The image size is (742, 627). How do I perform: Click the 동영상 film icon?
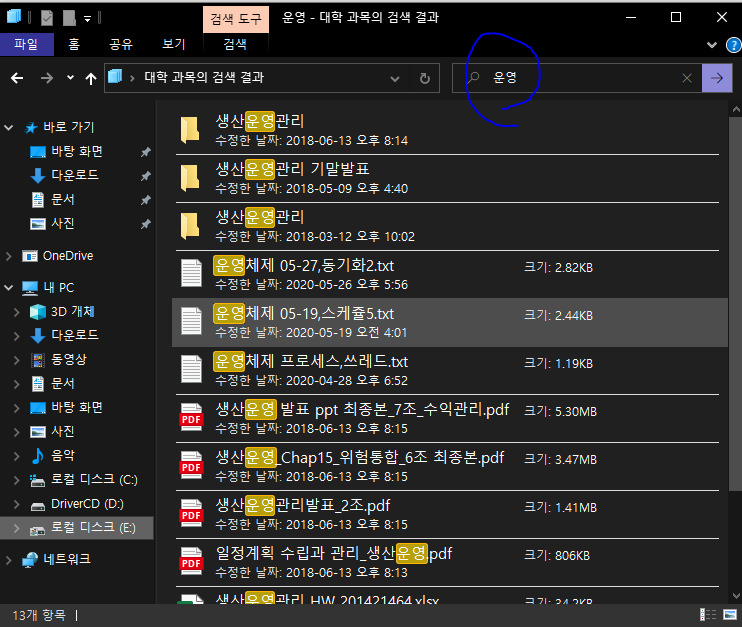click(38, 360)
